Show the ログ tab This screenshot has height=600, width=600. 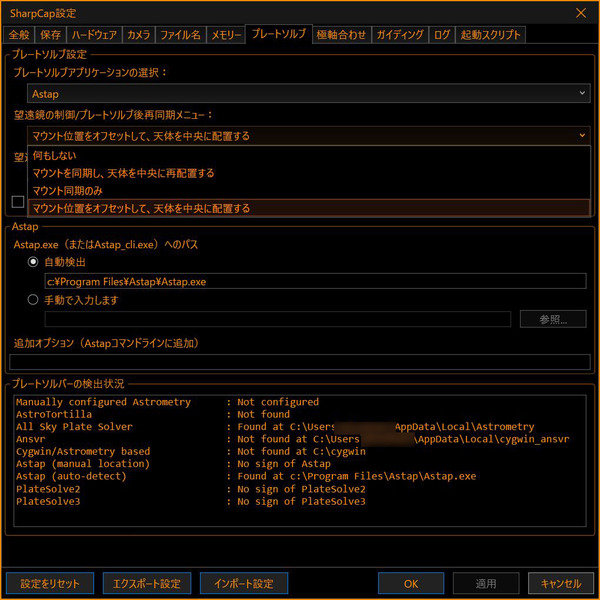(442, 35)
